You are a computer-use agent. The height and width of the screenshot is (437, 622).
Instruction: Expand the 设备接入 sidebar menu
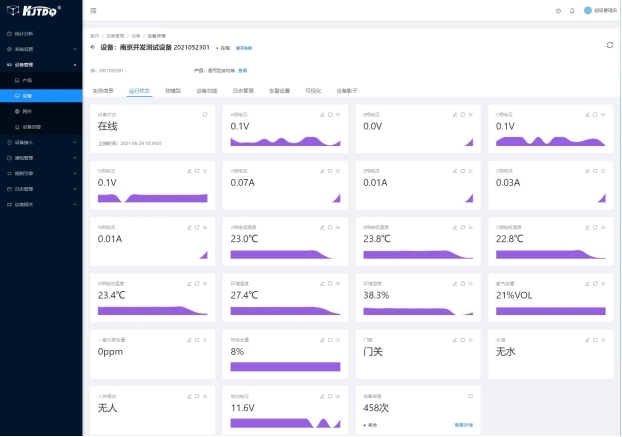(x=38, y=142)
